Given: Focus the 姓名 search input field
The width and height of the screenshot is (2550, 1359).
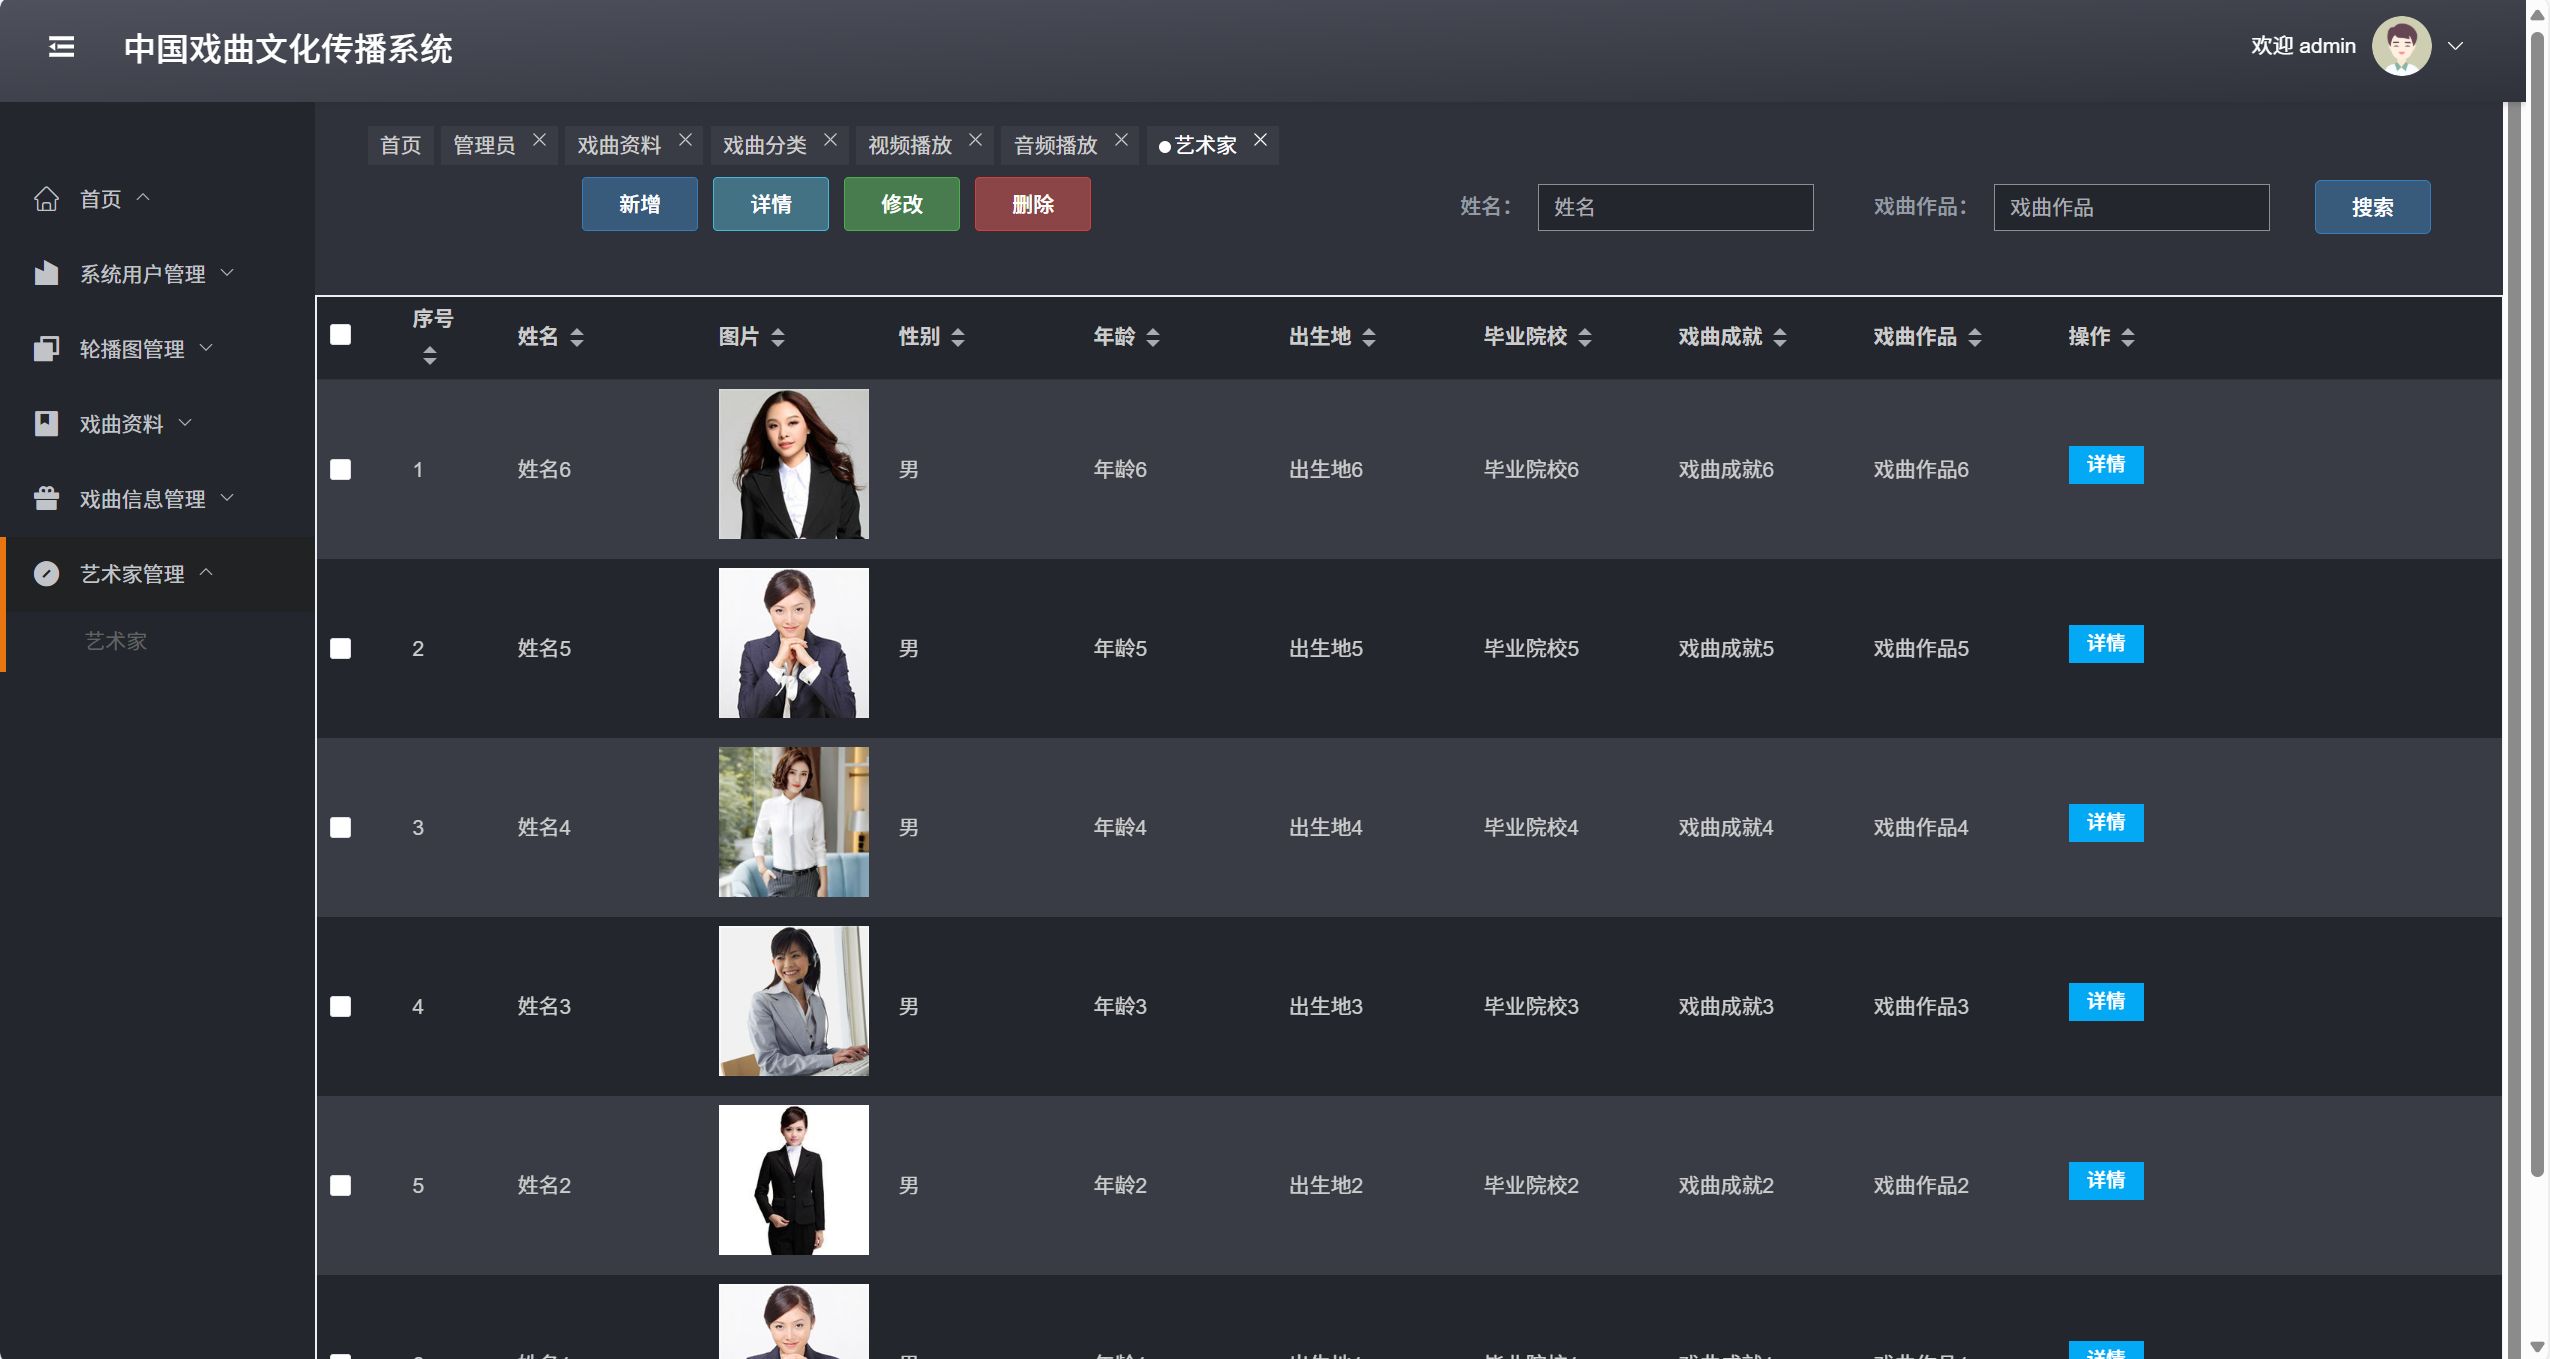Looking at the screenshot, I should pyautogui.click(x=1675, y=207).
